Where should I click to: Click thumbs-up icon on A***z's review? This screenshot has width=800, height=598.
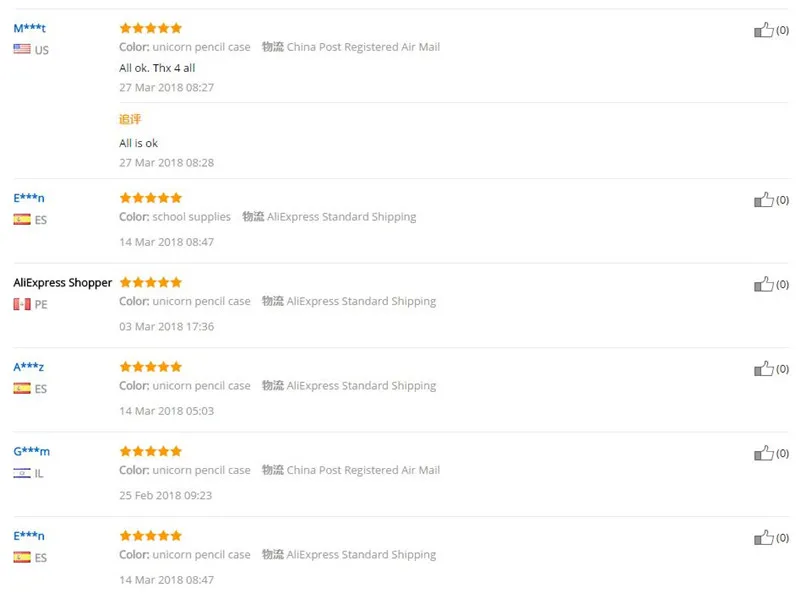click(x=763, y=369)
